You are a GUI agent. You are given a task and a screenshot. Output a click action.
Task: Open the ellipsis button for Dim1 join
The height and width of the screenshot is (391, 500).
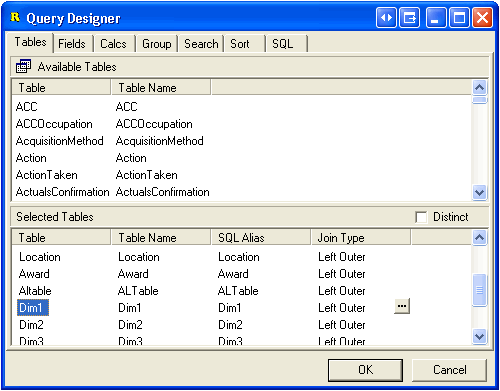tap(402, 306)
